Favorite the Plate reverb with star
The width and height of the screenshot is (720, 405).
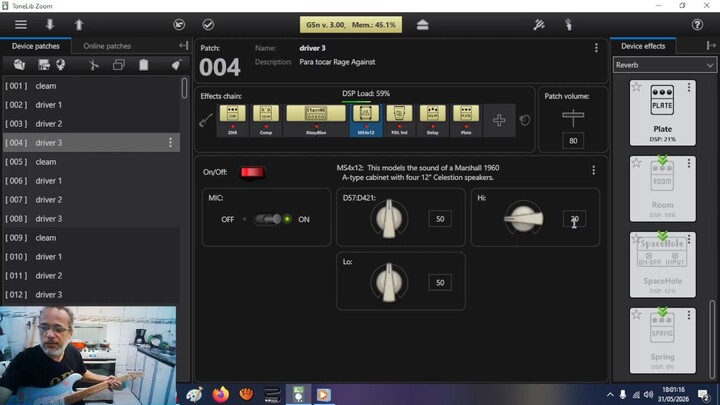coord(636,87)
